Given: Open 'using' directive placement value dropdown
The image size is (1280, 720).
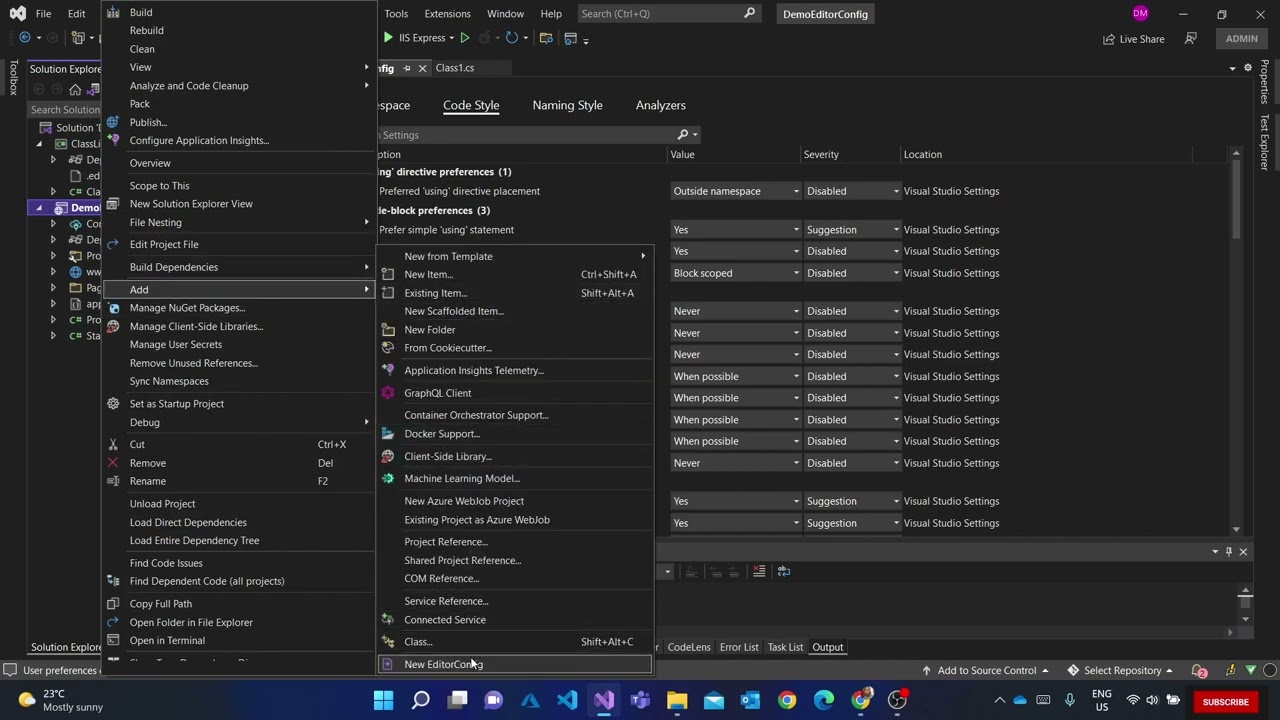Looking at the screenshot, I should tap(736, 191).
